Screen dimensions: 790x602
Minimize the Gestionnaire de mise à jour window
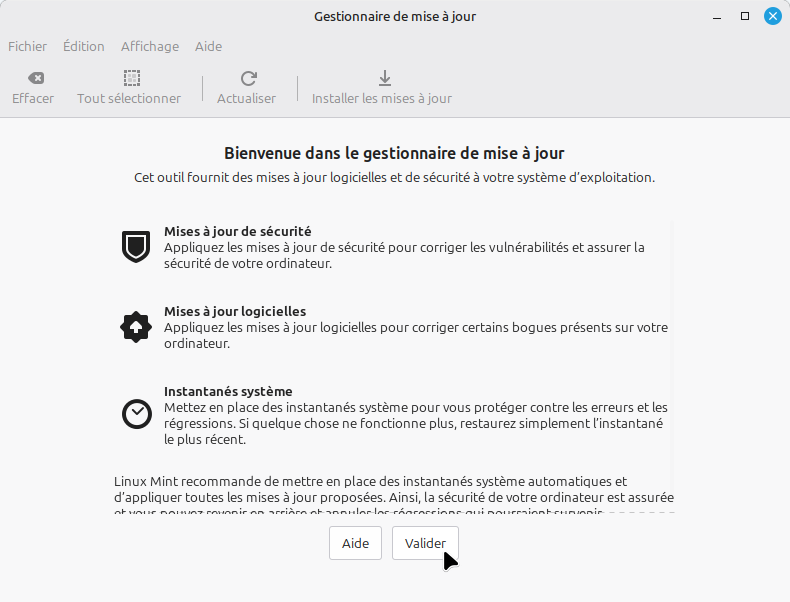(x=717, y=17)
